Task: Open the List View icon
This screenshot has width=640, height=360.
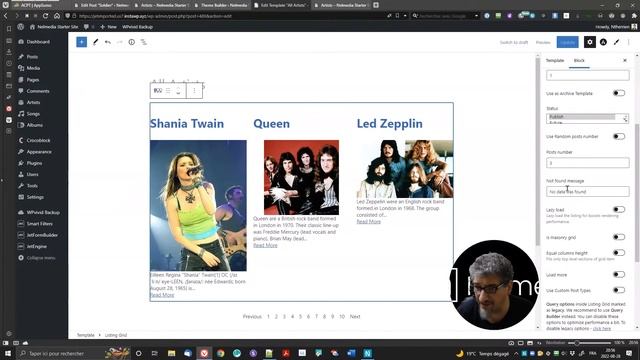Action: click(x=144, y=42)
